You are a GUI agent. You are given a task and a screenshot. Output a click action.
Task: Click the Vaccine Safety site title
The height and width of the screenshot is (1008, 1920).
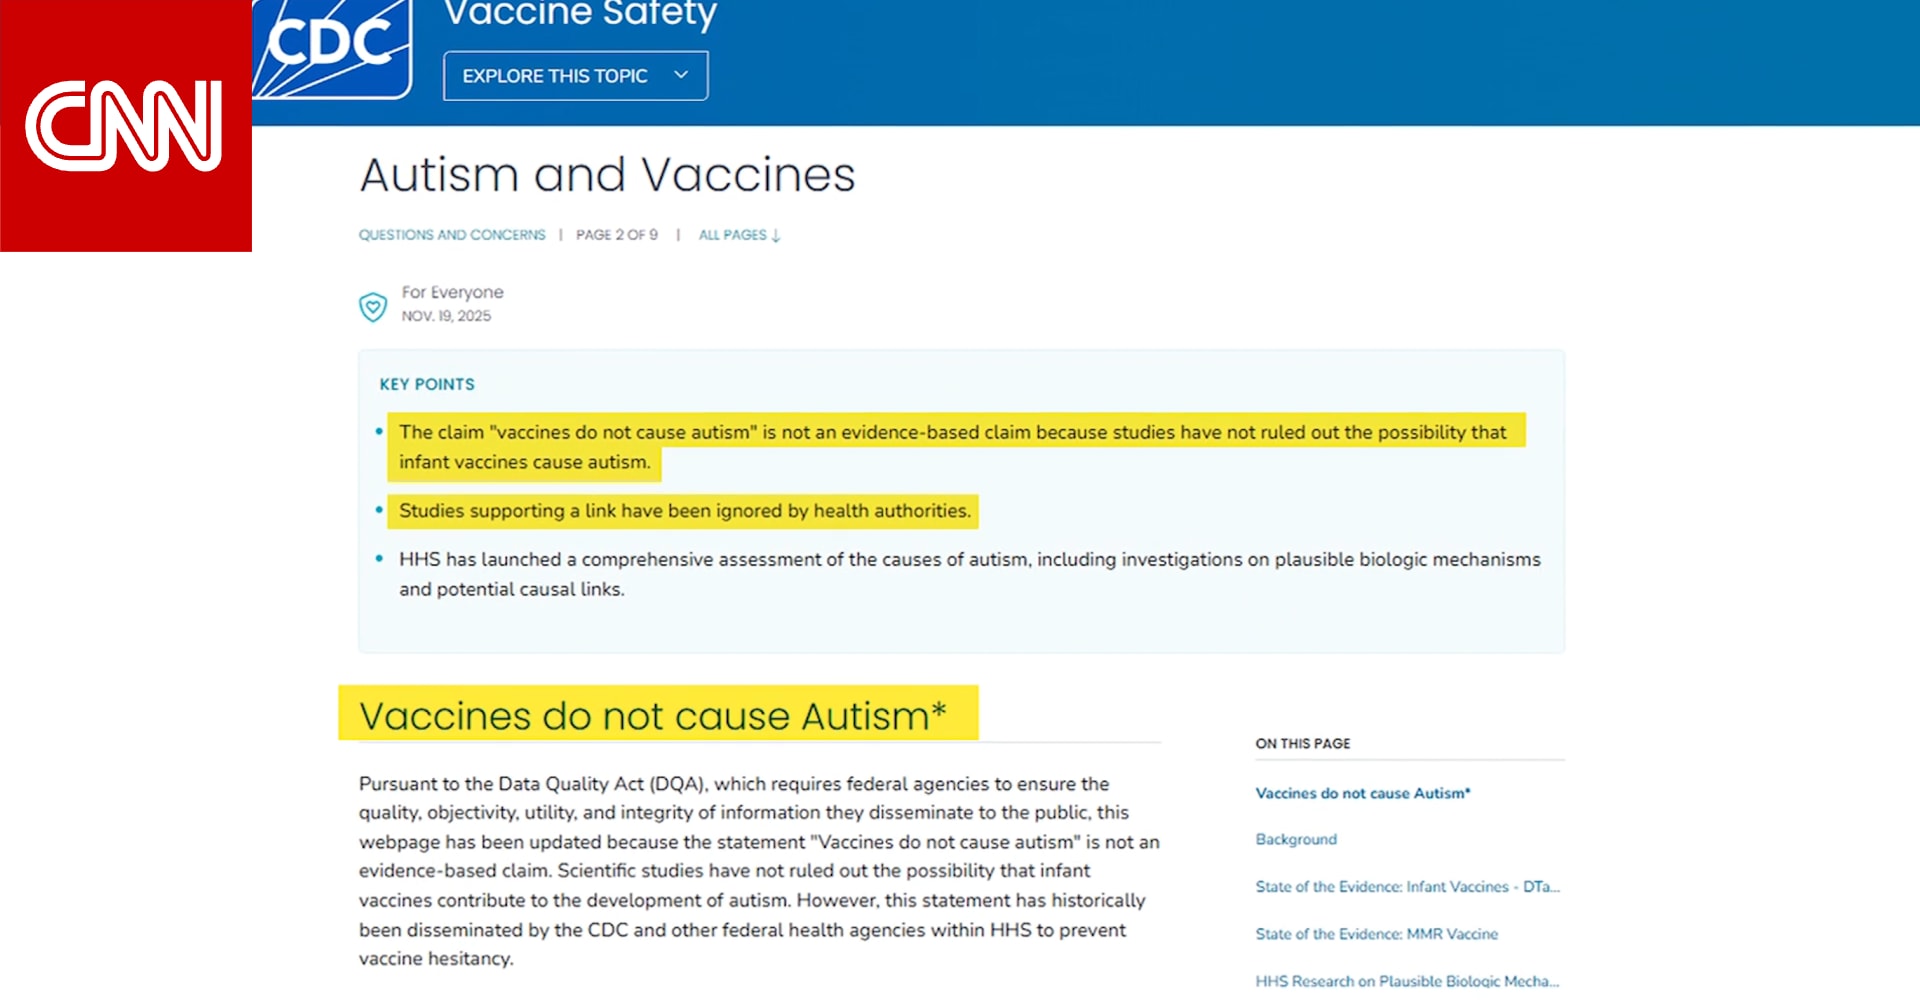pyautogui.click(x=580, y=14)
